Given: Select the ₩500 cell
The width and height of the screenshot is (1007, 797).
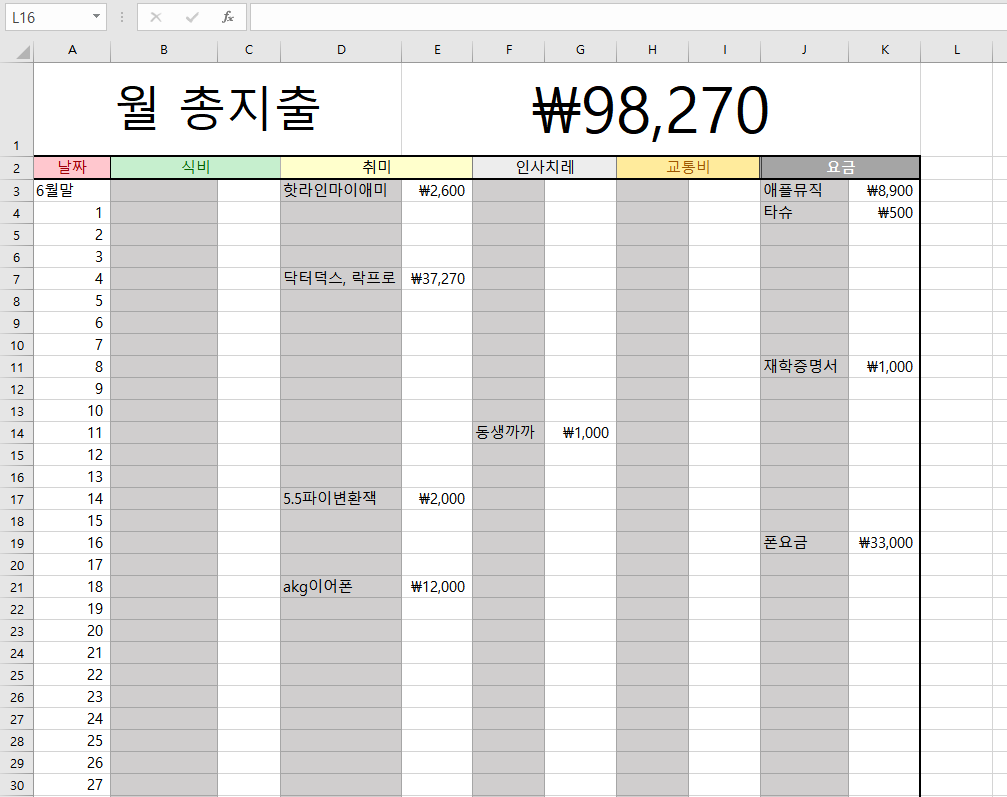Looking at the screenshot, I should pos(884,213).
